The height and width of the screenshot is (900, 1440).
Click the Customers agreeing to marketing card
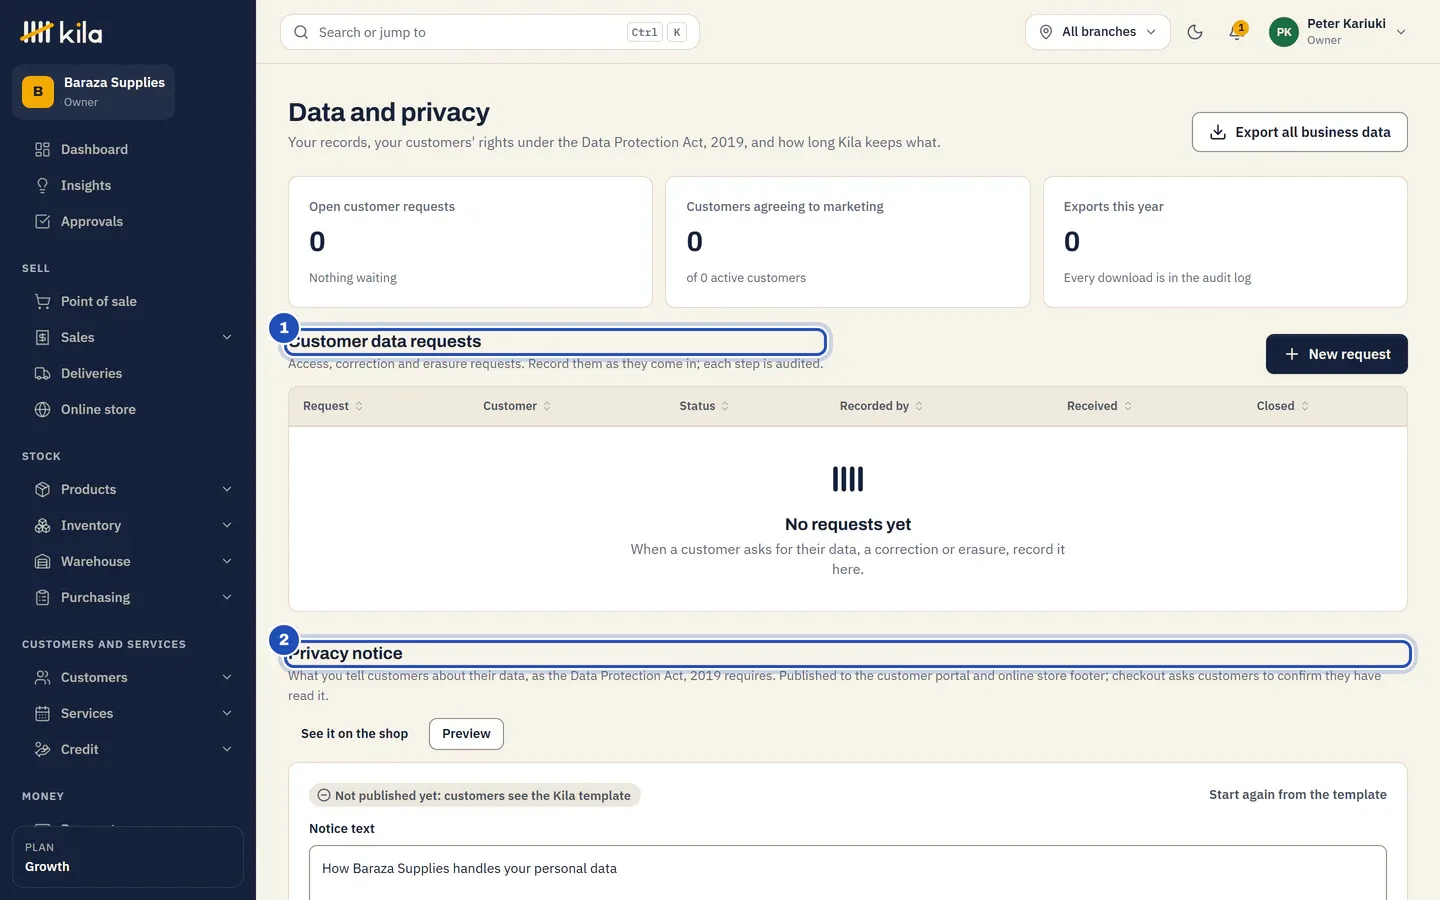848,242
